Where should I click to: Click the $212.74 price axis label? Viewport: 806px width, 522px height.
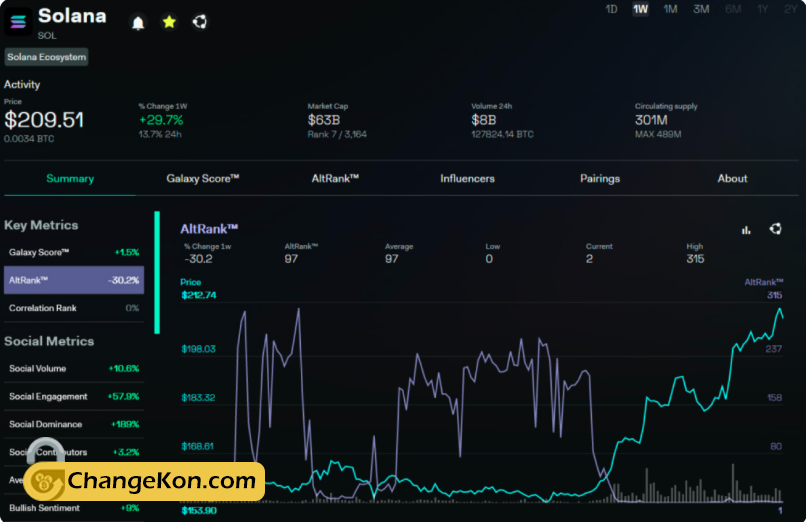(199, 295)
